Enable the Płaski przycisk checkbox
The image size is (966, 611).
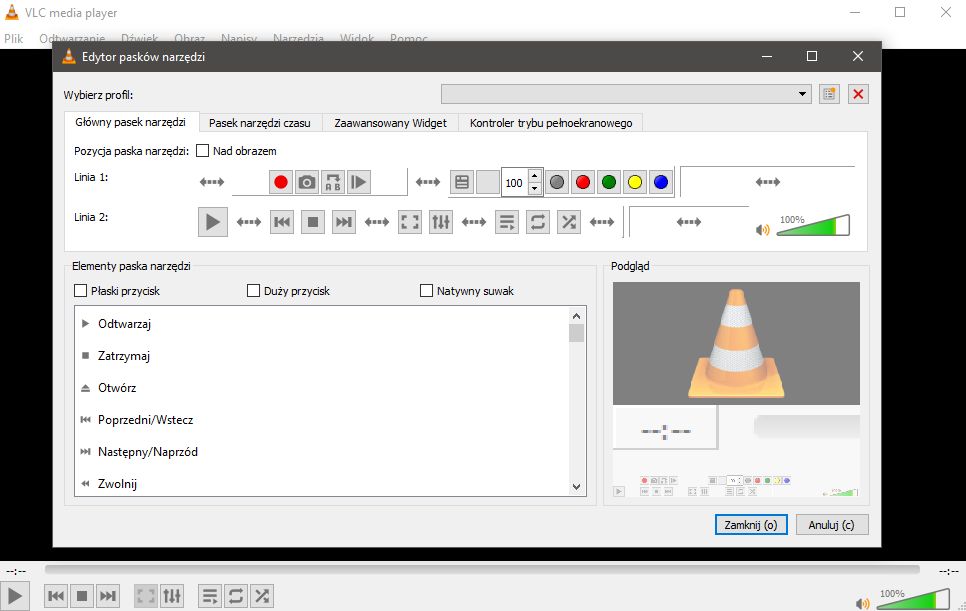click(x=80, y=291)
